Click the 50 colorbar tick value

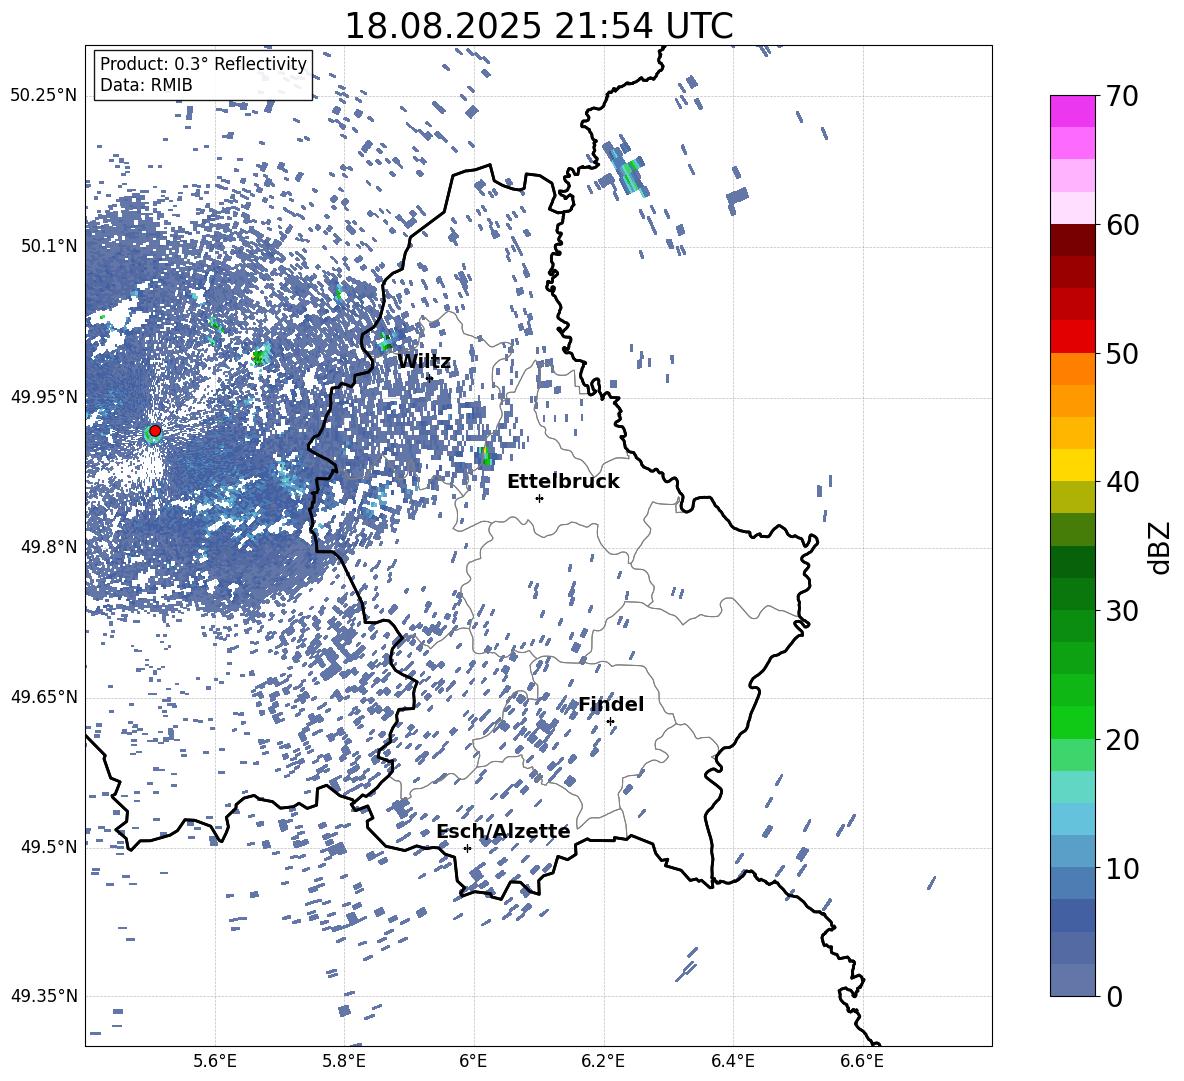pos(1122,353)
